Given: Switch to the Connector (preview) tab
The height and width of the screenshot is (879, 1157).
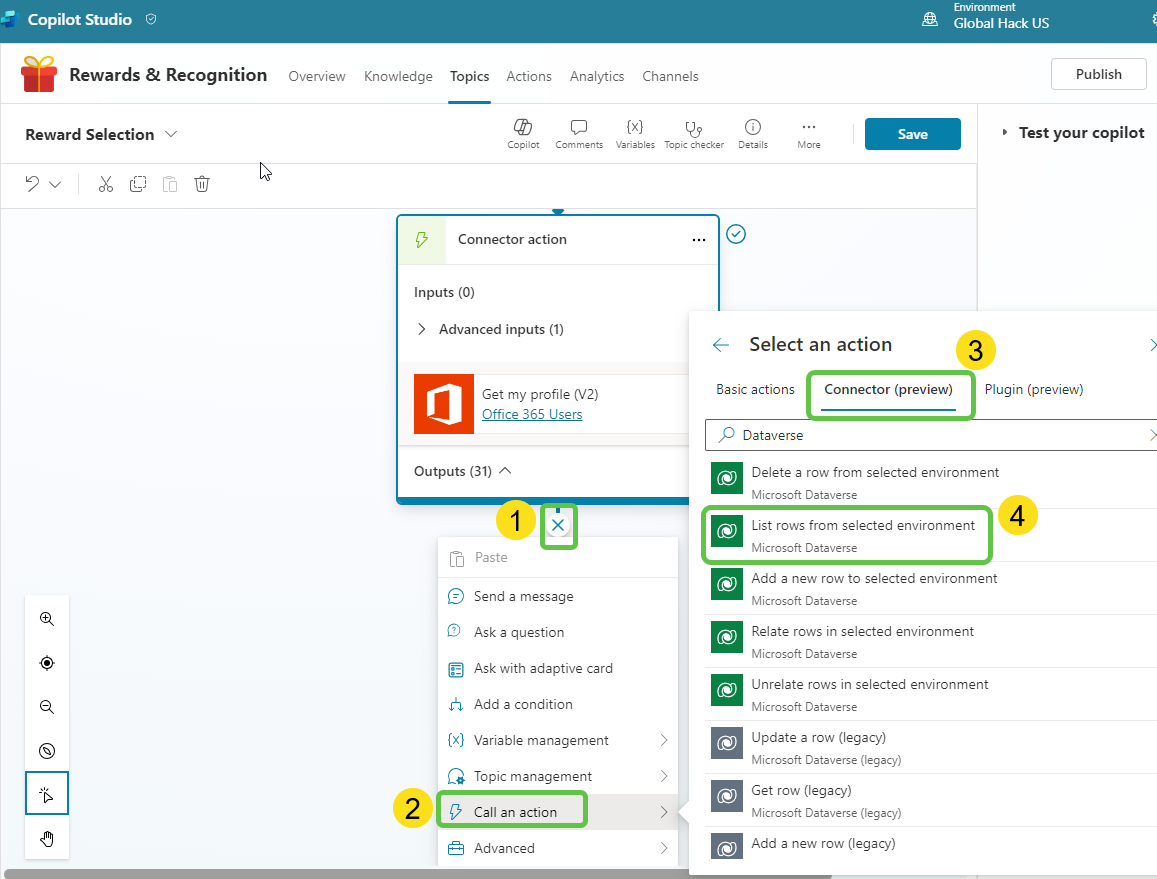Looking at the screenshot, I should click(888, 389).
